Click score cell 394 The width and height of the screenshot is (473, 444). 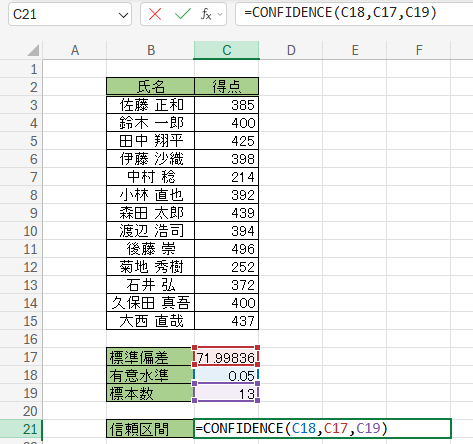(227, 231)
